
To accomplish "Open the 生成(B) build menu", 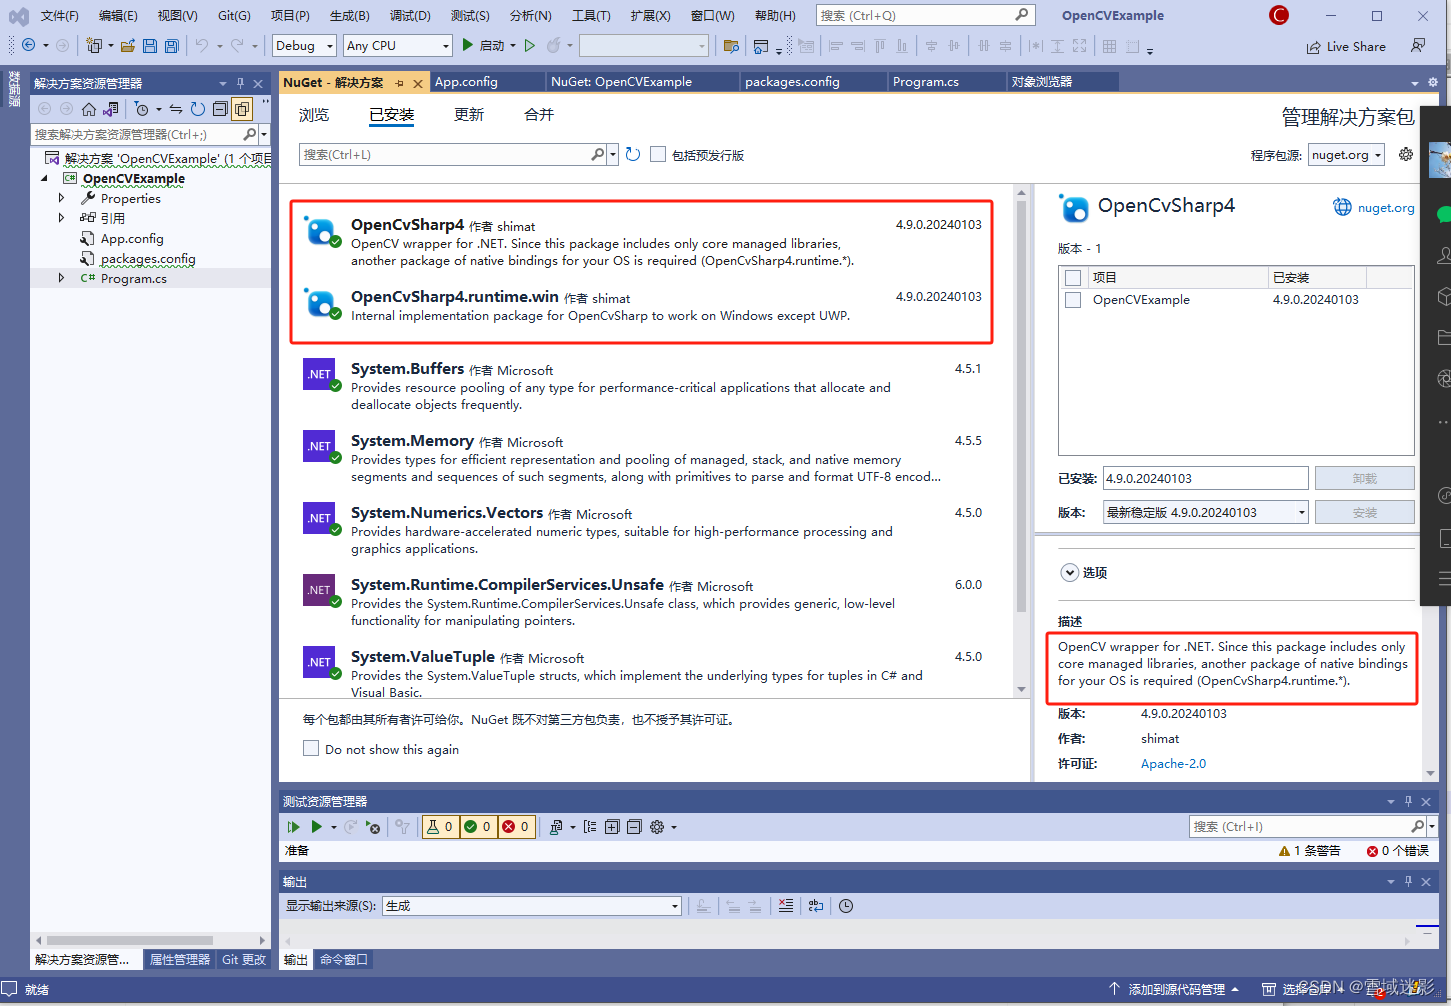I will click(349, 15).
